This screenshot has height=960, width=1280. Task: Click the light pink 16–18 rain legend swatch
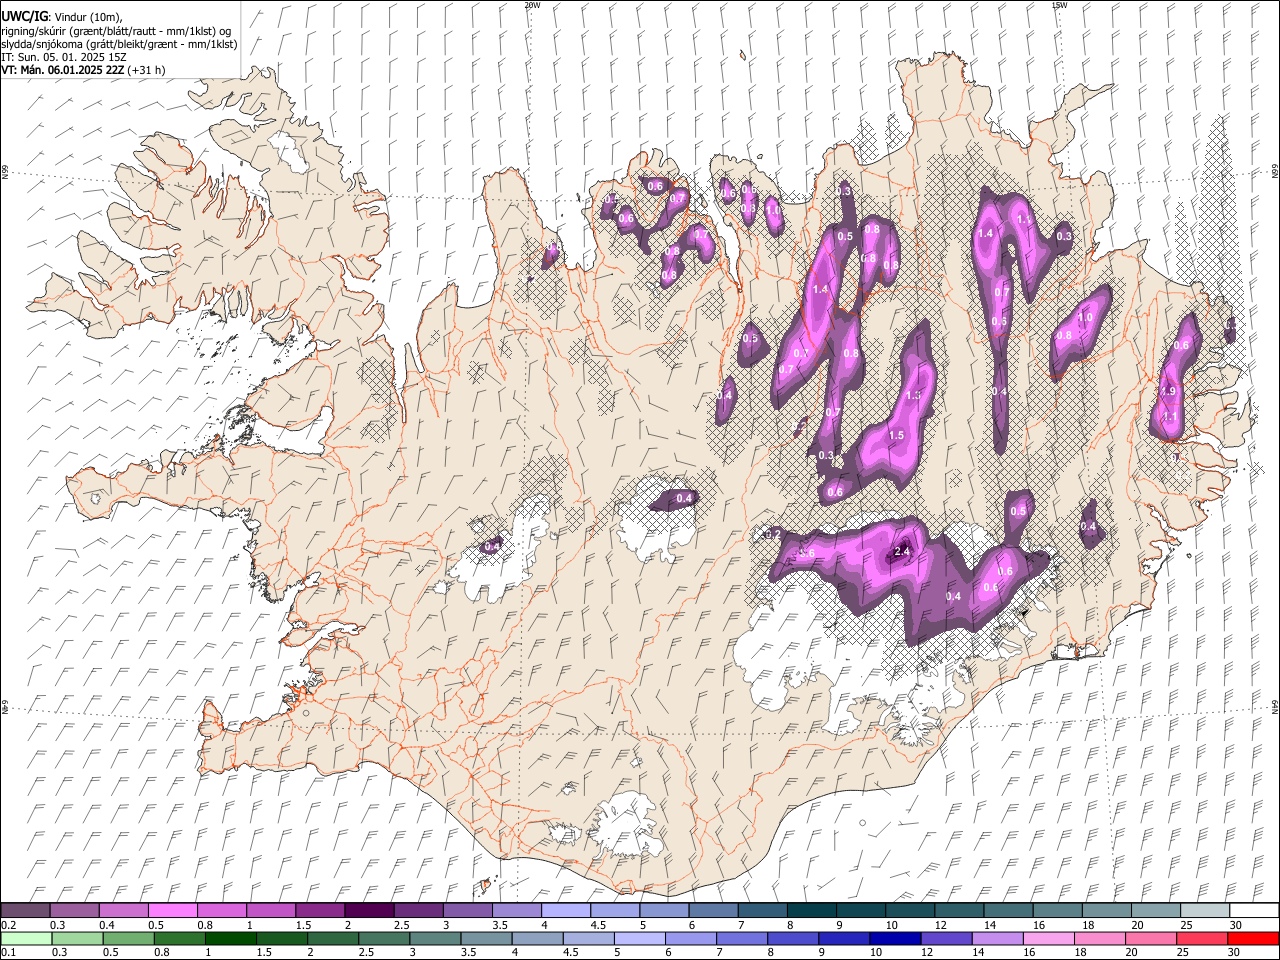click(1049, 939)
